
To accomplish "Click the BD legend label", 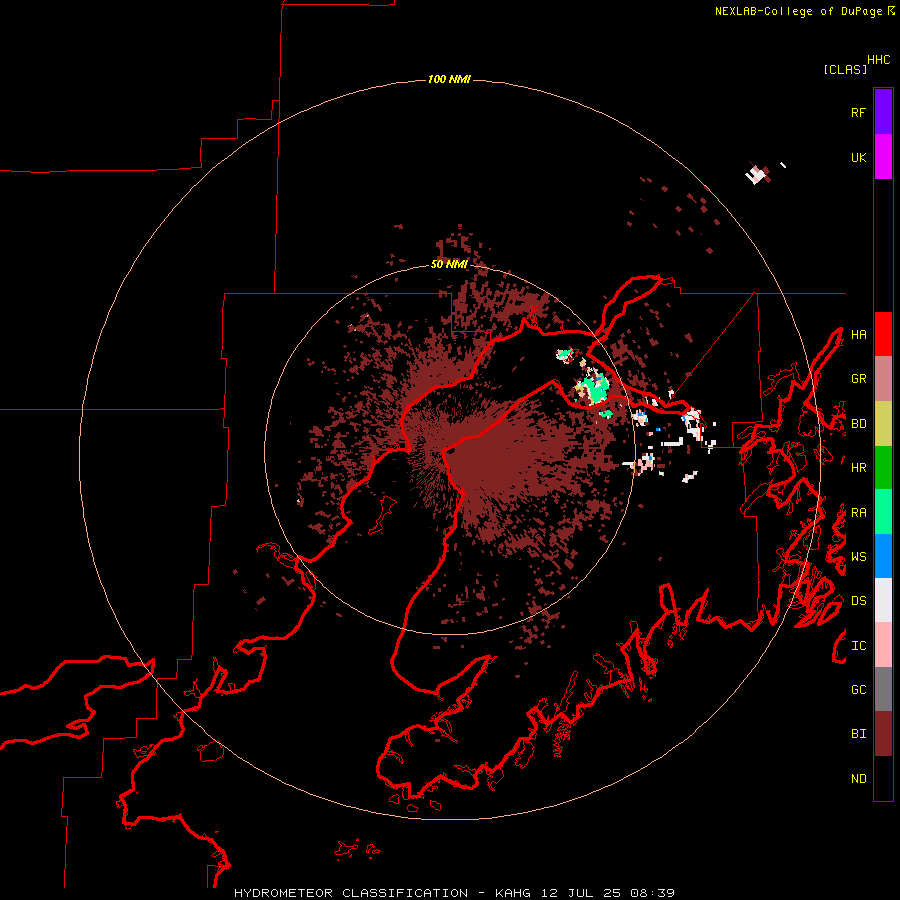I will coord(858,424).
